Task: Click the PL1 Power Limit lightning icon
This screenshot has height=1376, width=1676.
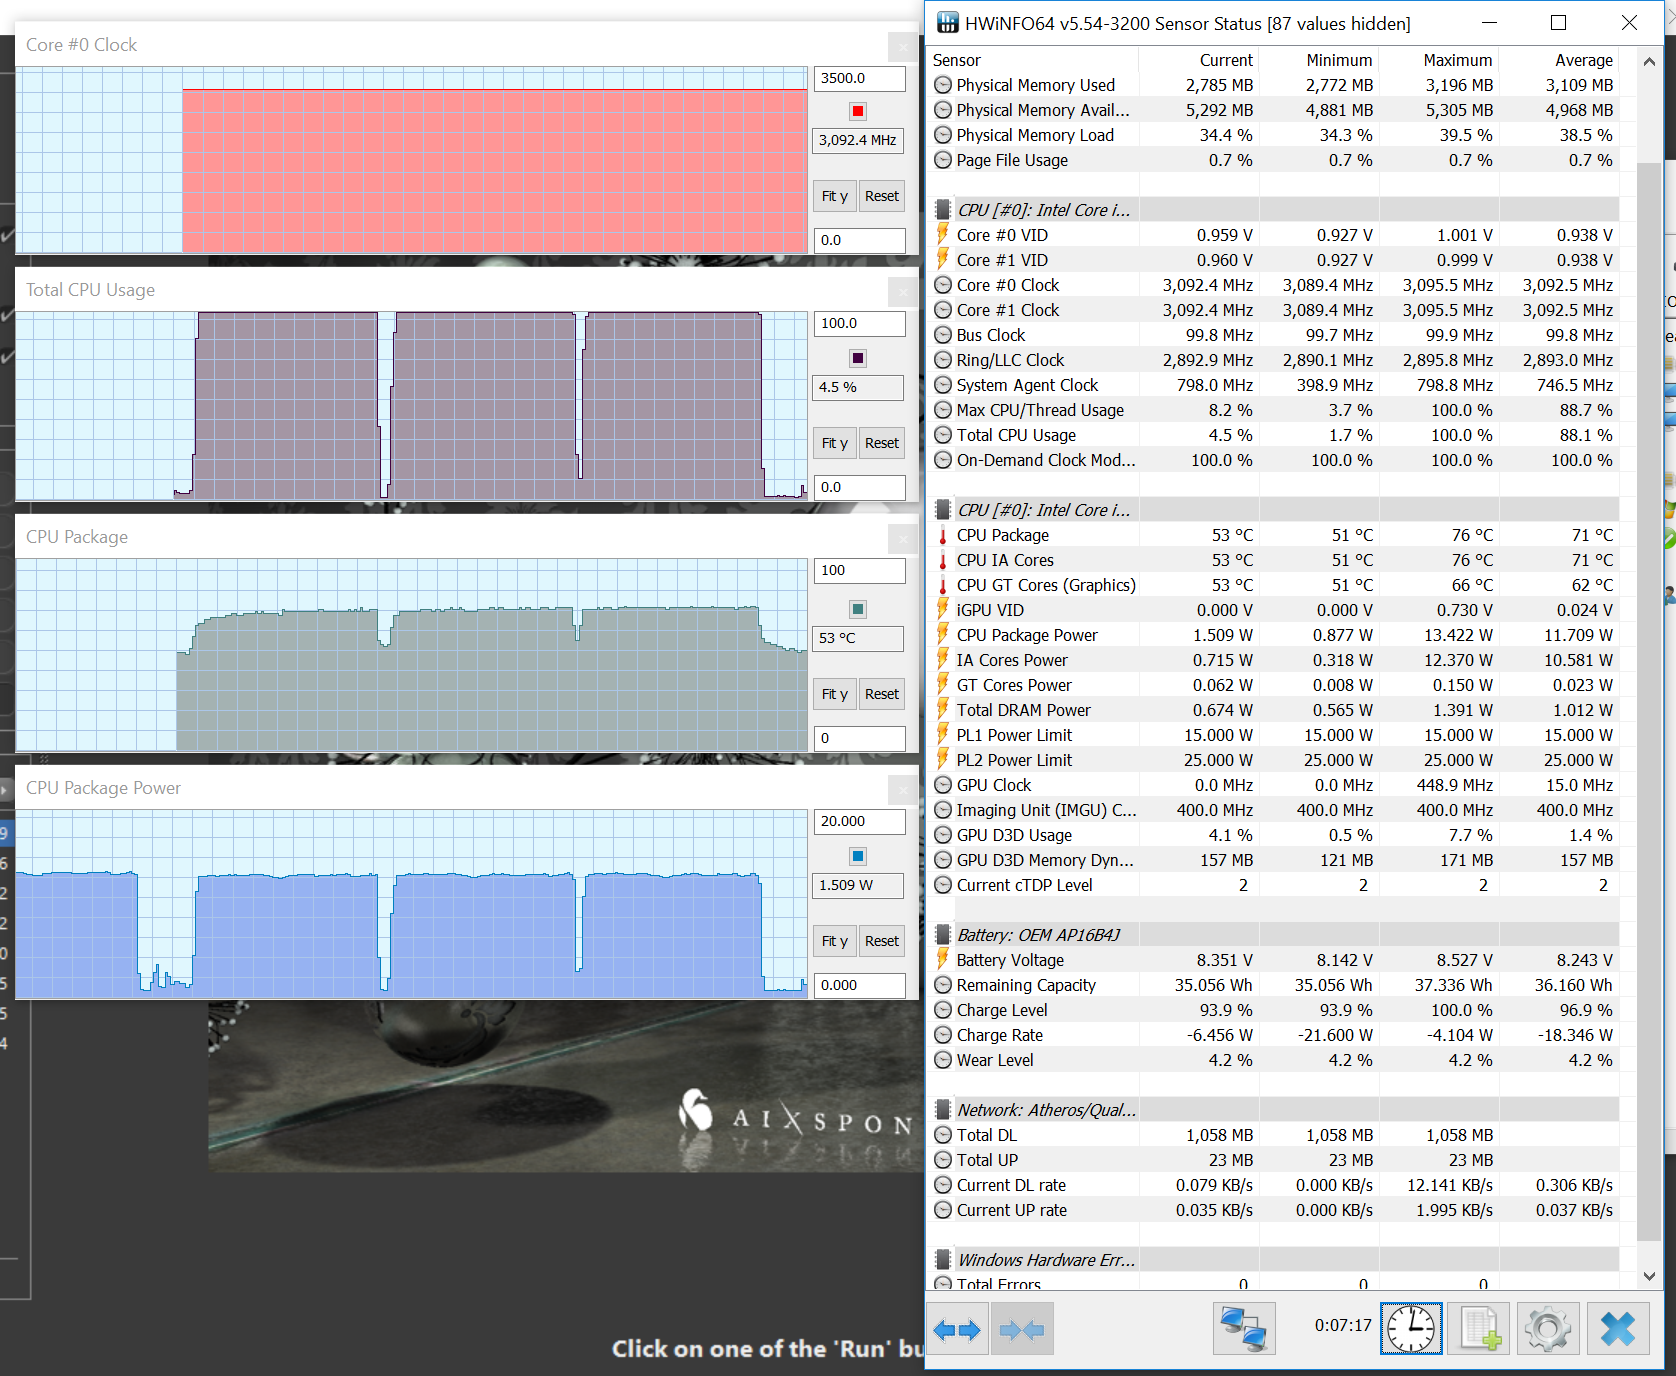Action: [x=942, y=735]
